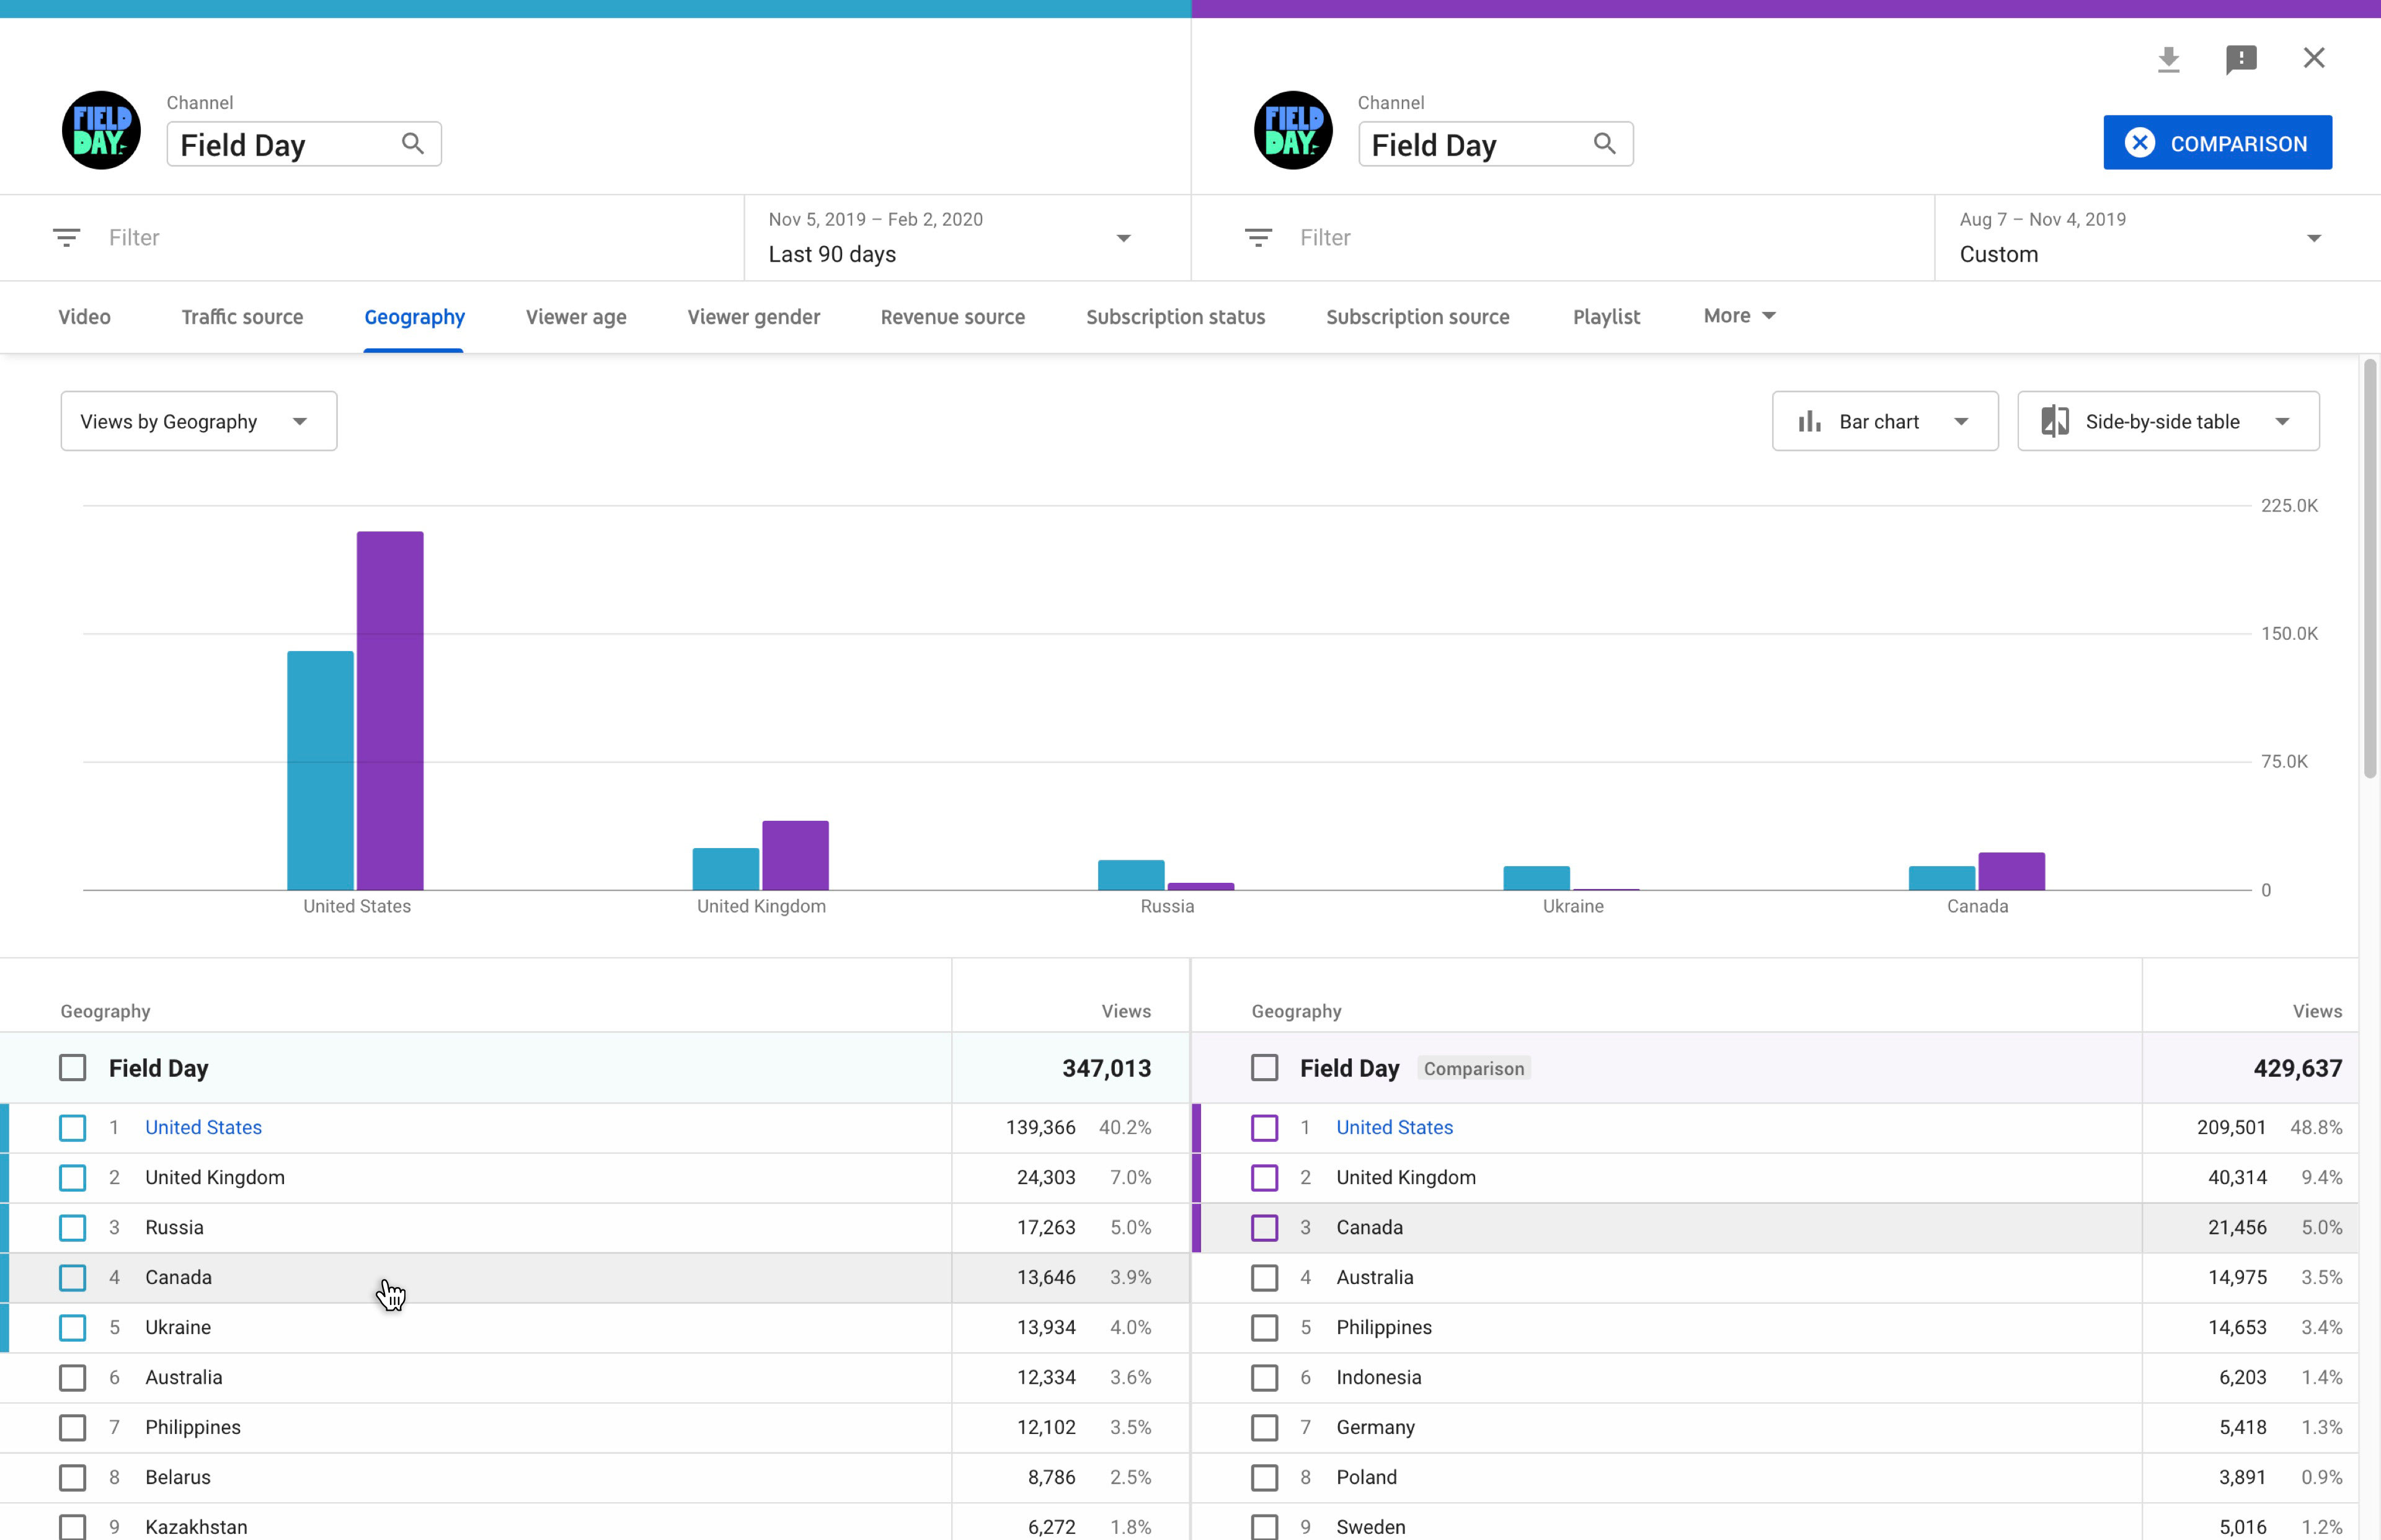This screenshot has height=1540, width=2381.
Task: Click the left Australia row name
Action: pos(184,1378)
